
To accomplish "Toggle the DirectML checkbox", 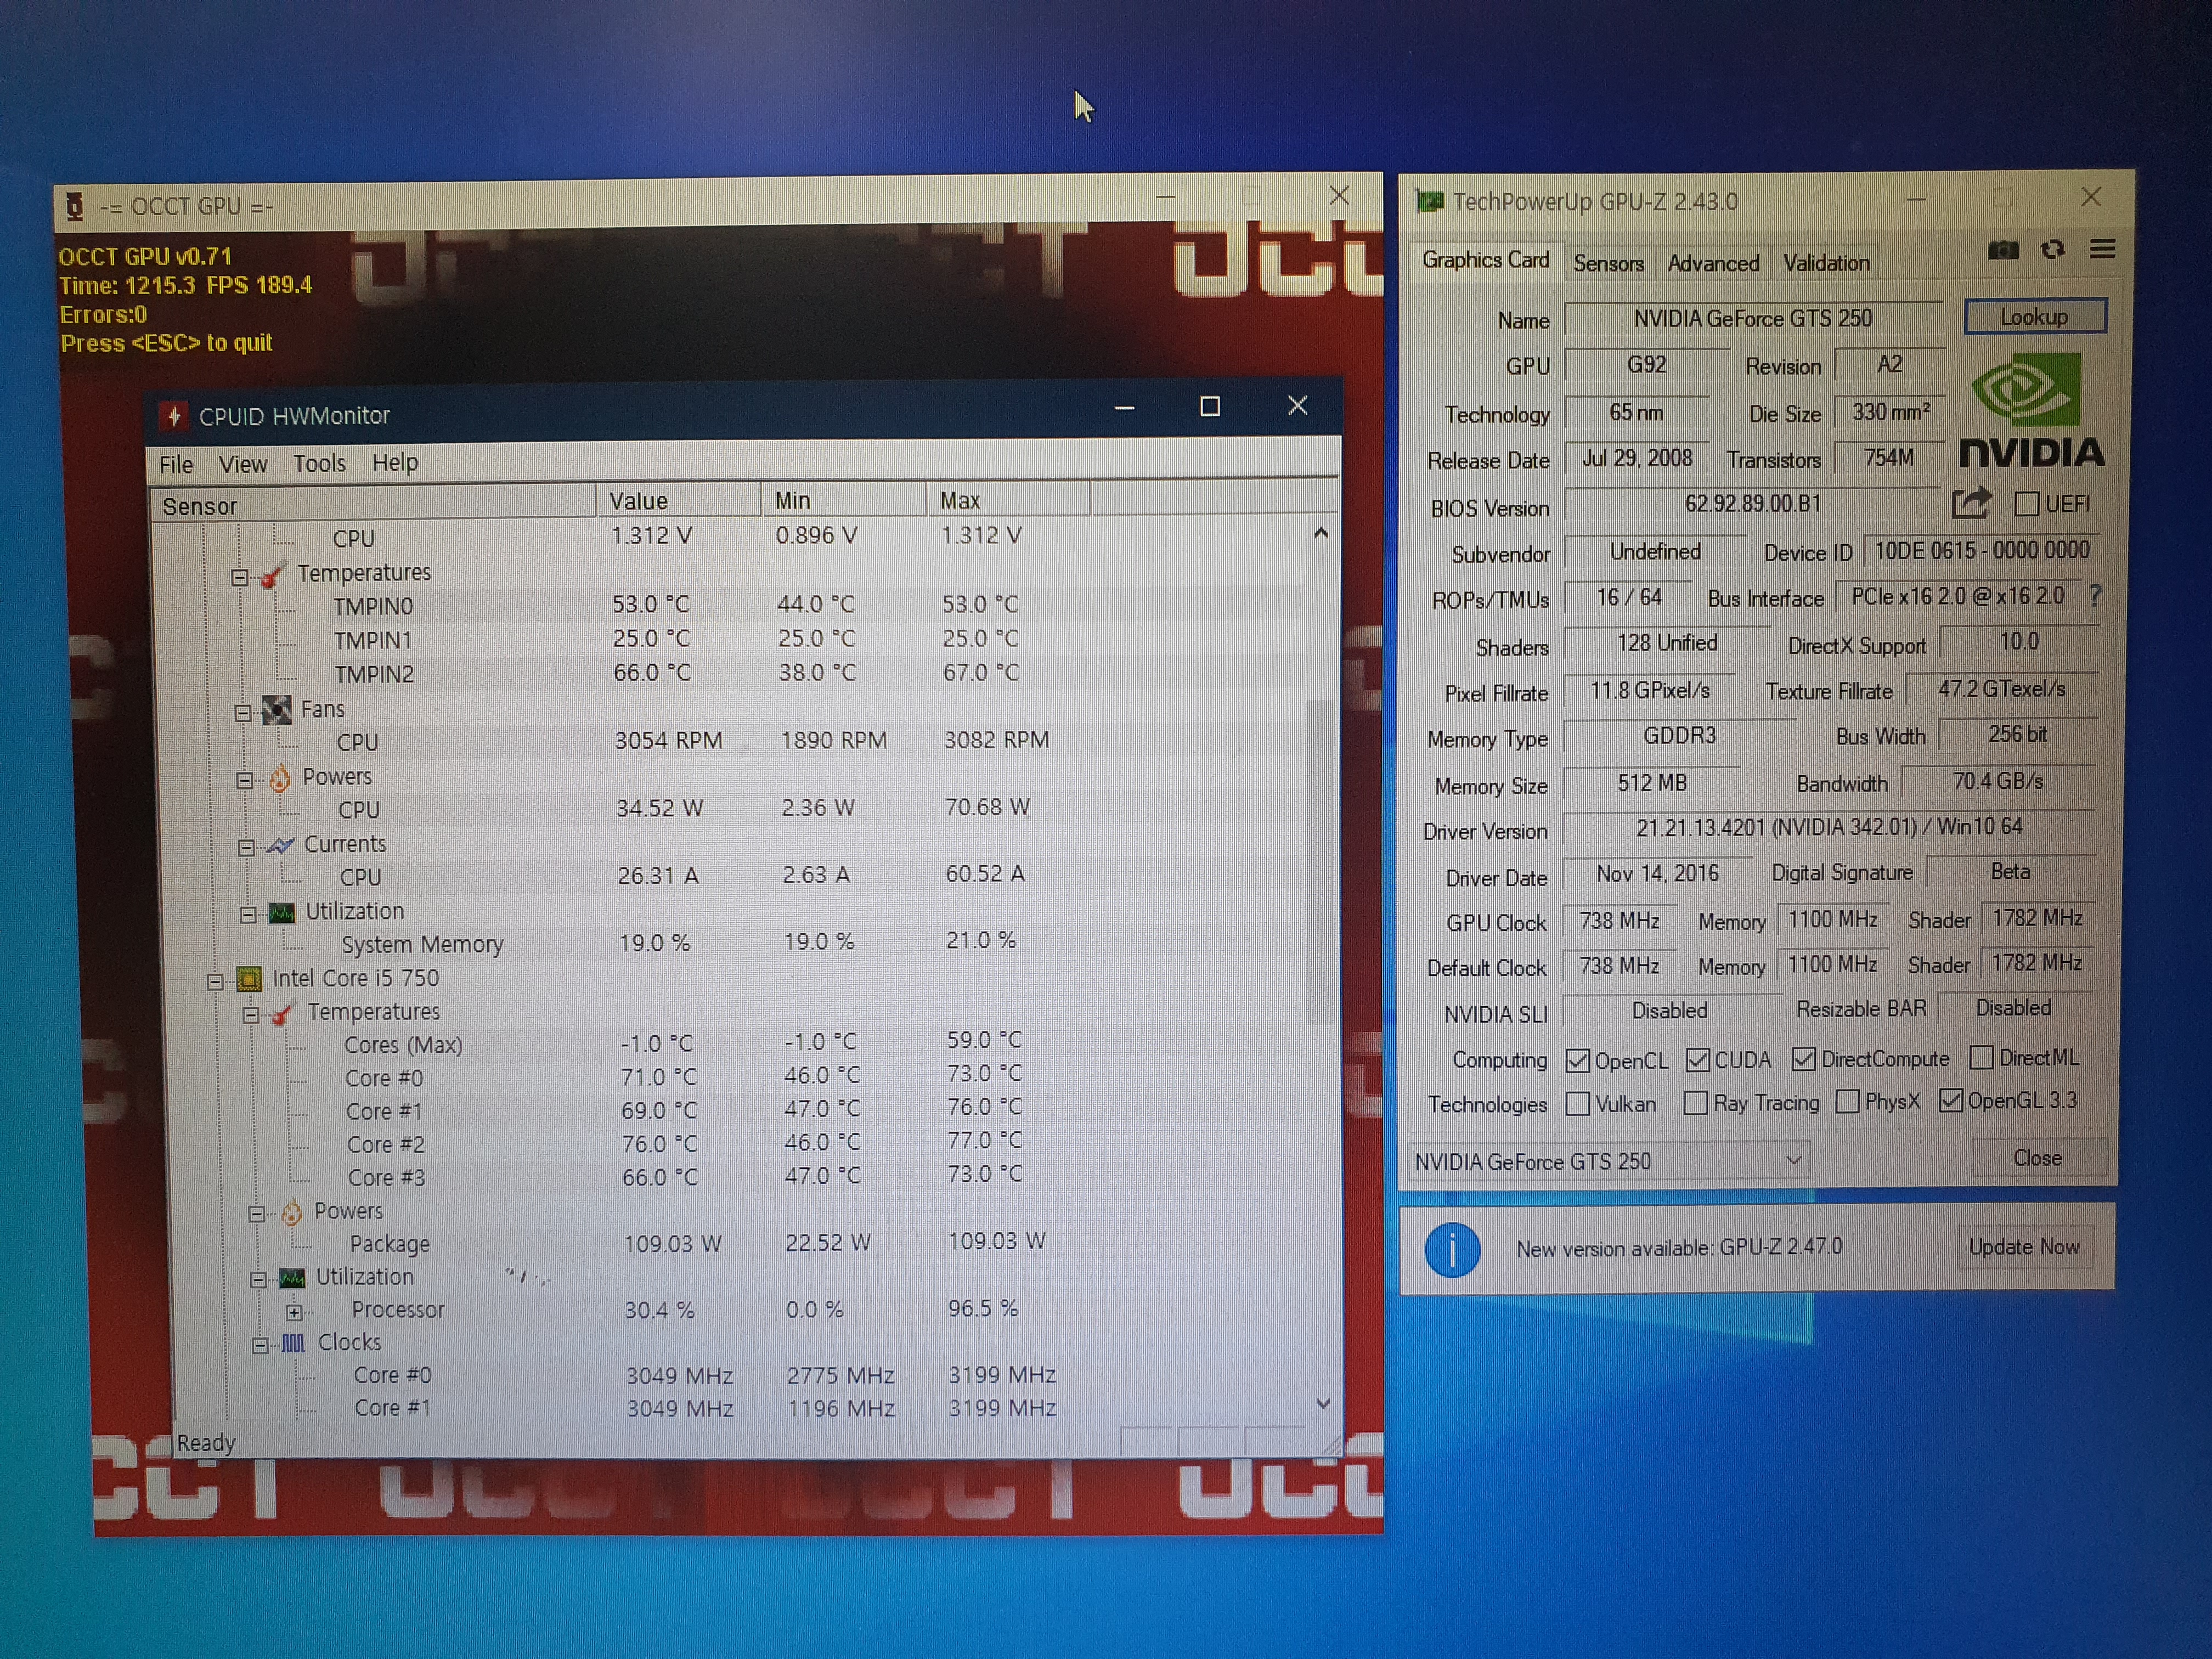I will [x=1981, y=1057].
